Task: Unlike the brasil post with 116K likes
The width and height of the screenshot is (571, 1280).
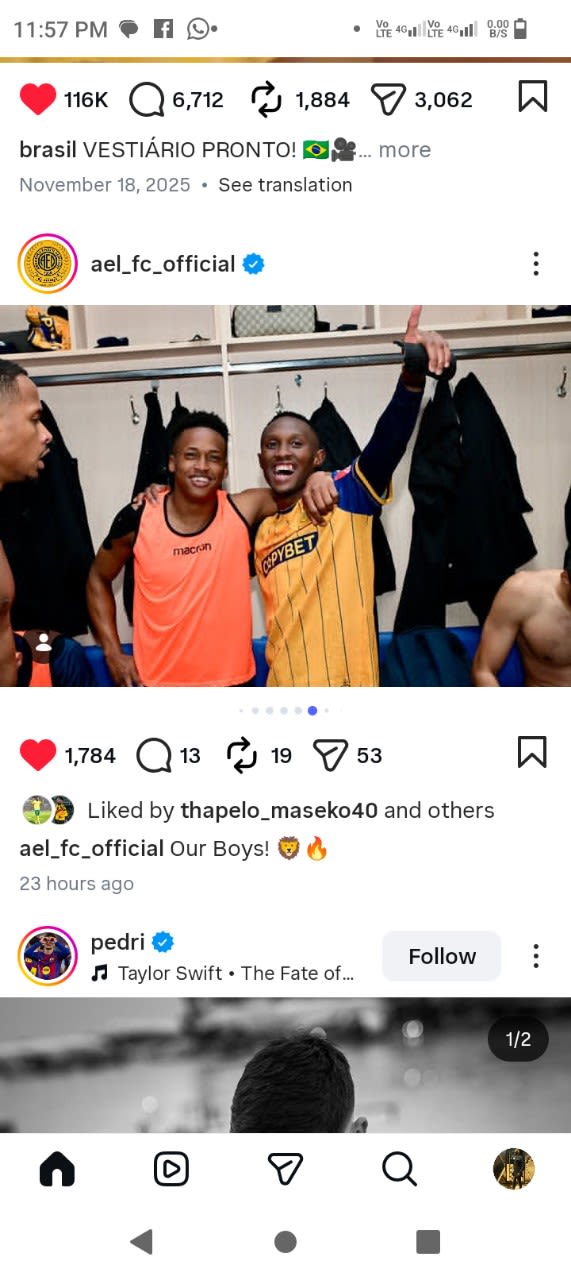Action: point(38,99)
